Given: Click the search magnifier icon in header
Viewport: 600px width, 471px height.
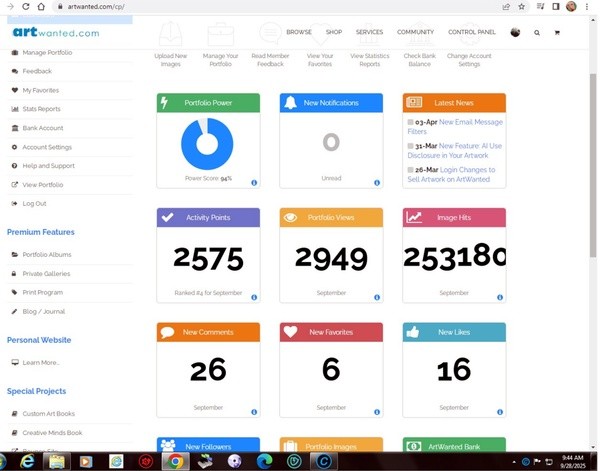Looking at the screenshot, I should pyautogui.click(x=537, y=32).
